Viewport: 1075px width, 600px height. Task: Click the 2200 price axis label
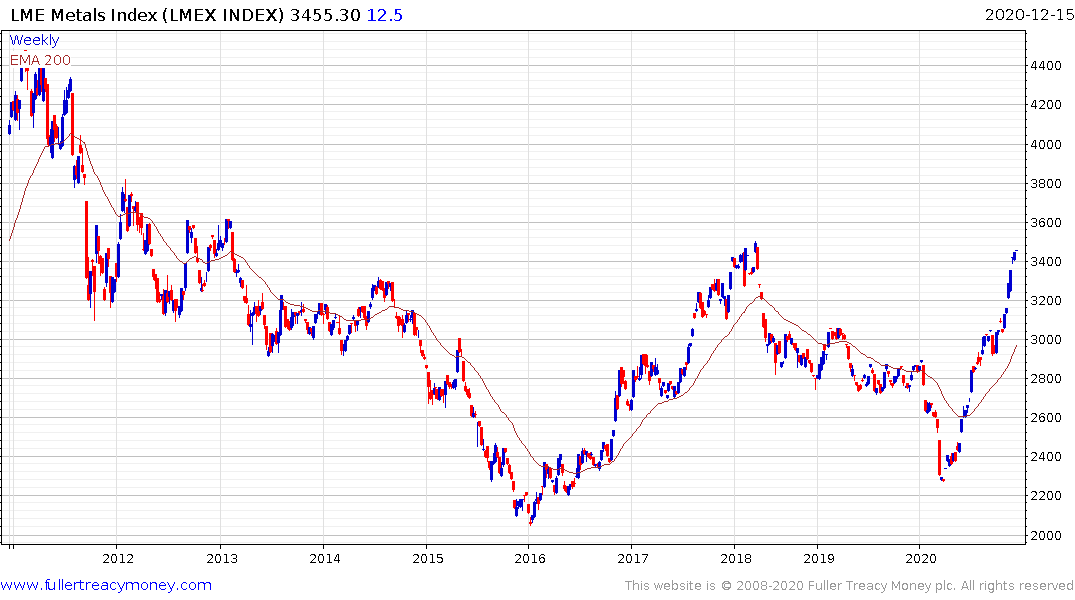1046,496
